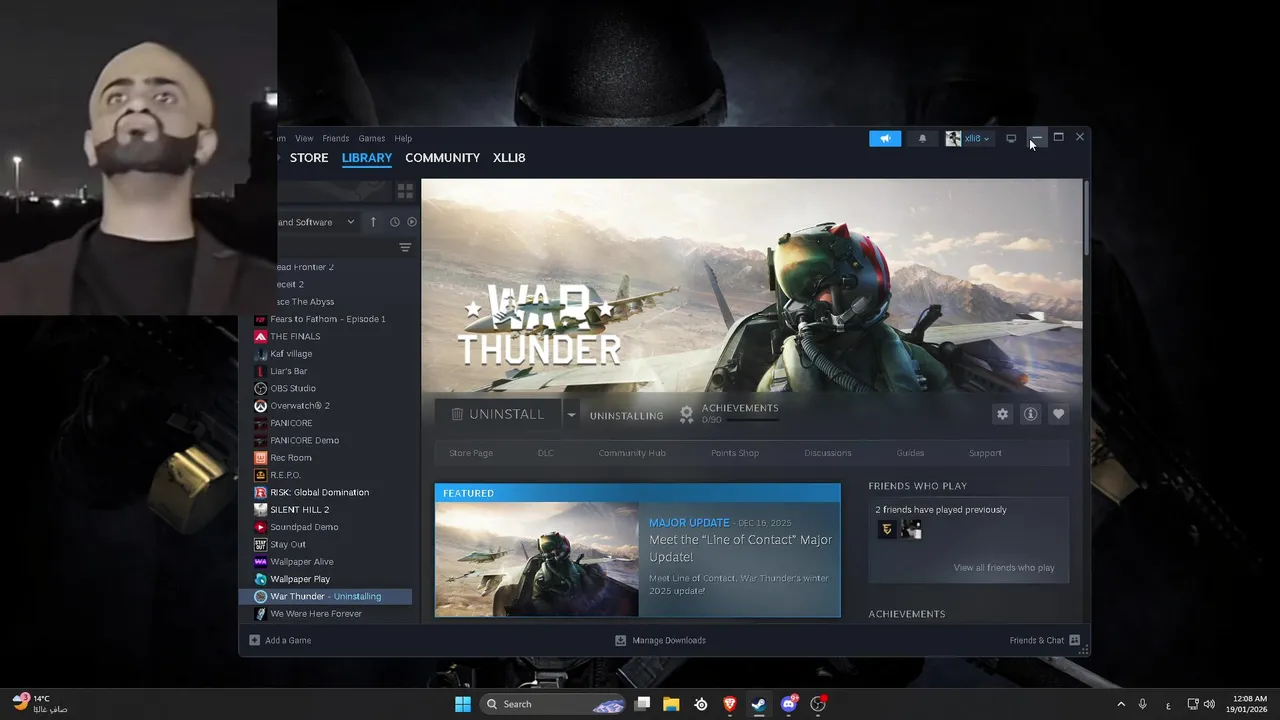Open the library advanced filter icon
Viewport: 1280px width, 720px height.
coord(405,248)
